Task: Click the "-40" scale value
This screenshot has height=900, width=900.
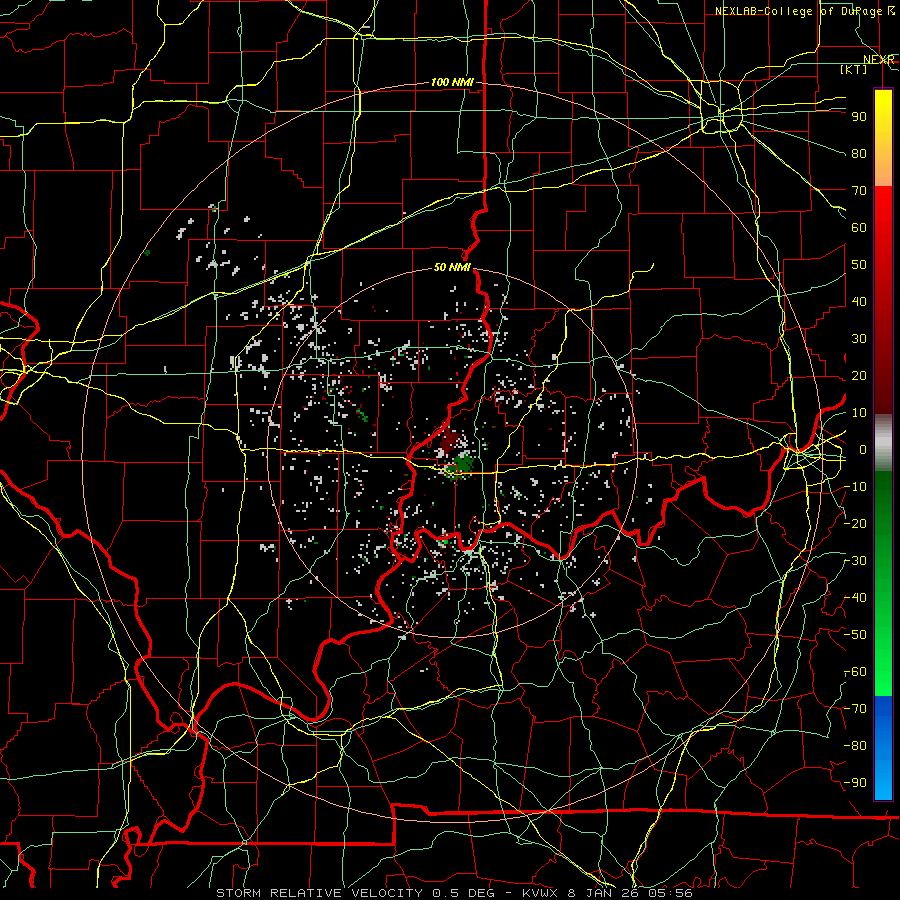Action: point(856,598)
